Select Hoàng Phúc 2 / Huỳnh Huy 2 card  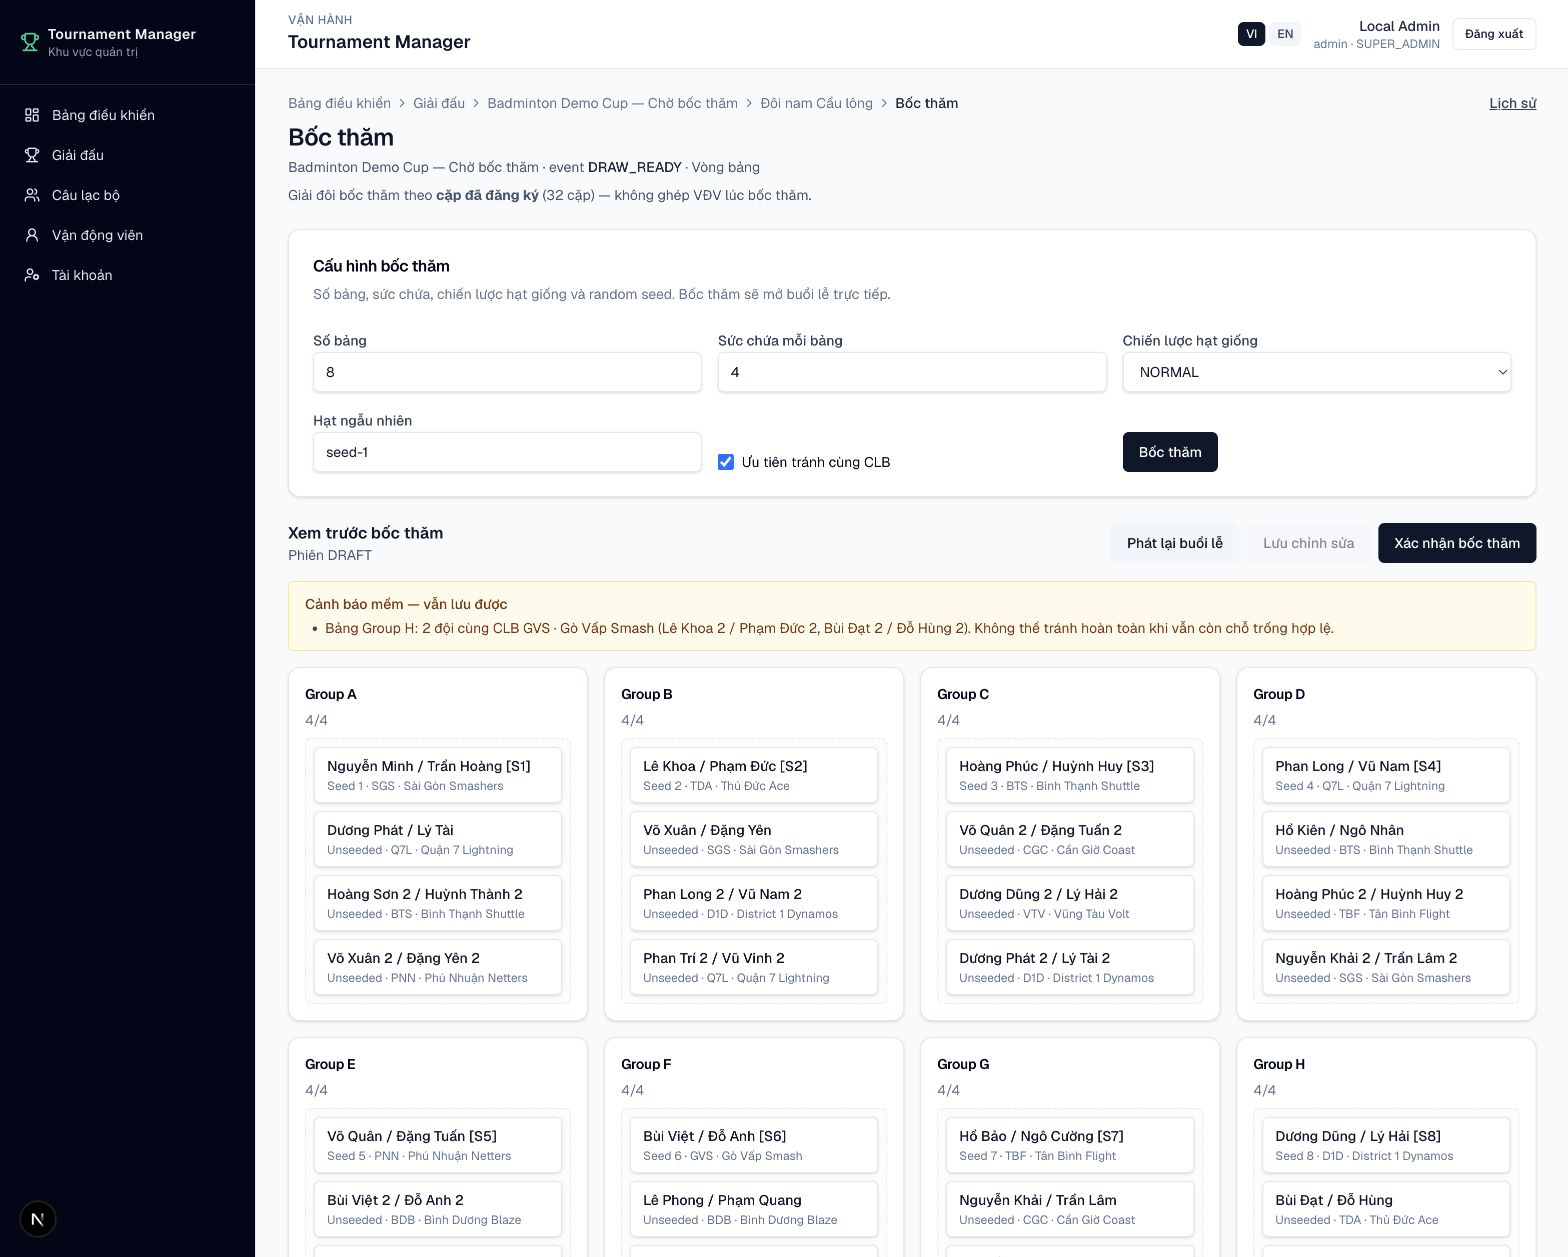pyautogui.click(x=1386, y=903)
